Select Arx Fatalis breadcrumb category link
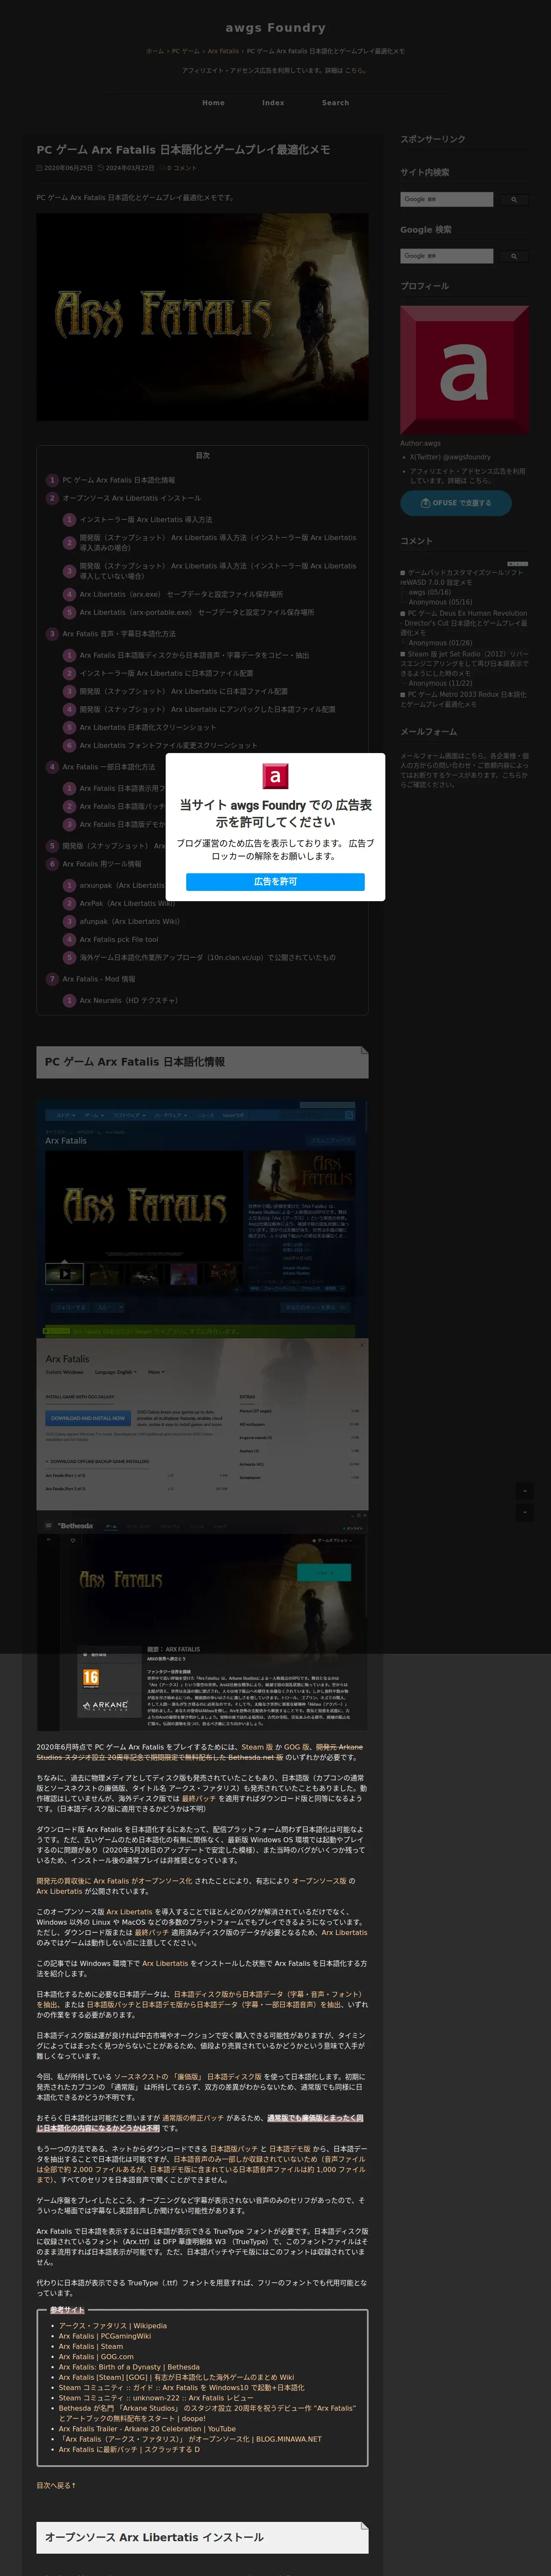This screenshot has height=2576, width=551. coord(223,51)
